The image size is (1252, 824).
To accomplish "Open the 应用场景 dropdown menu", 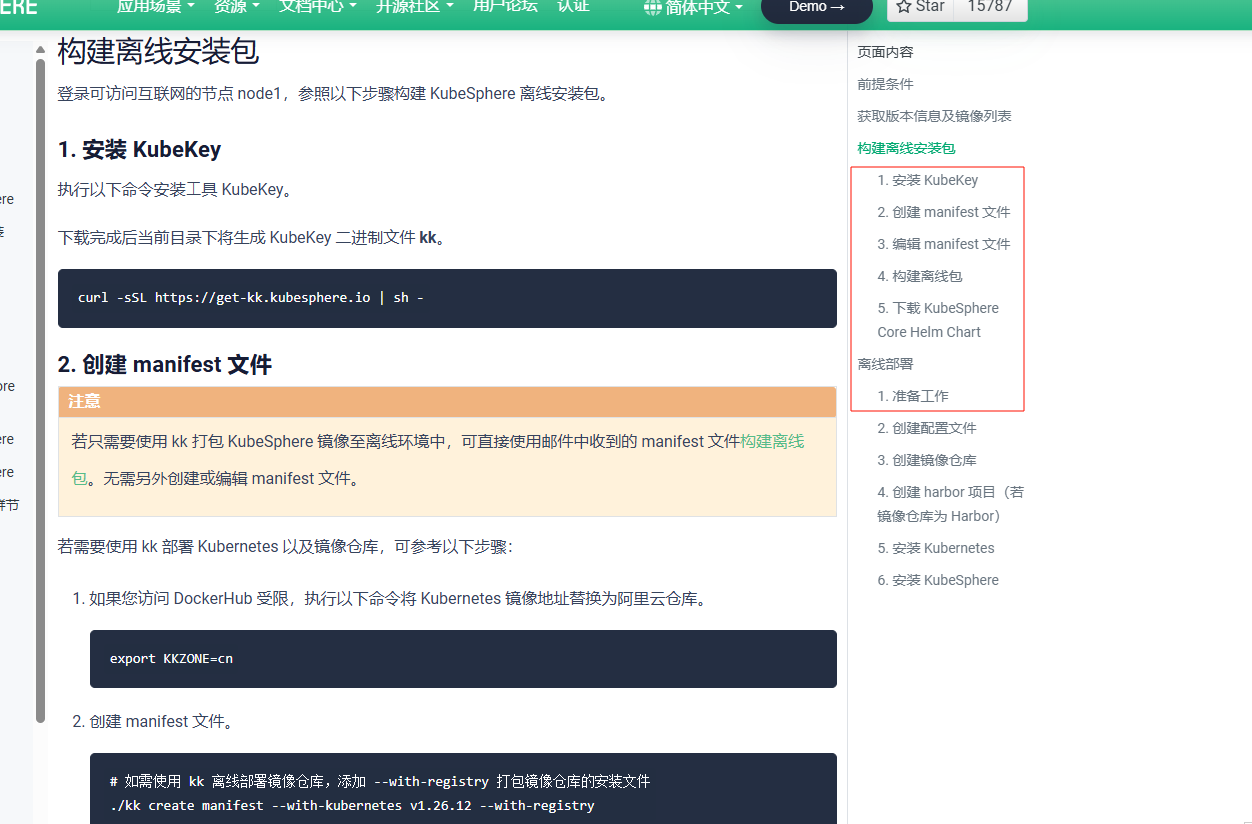I will [x=155, y=6].
